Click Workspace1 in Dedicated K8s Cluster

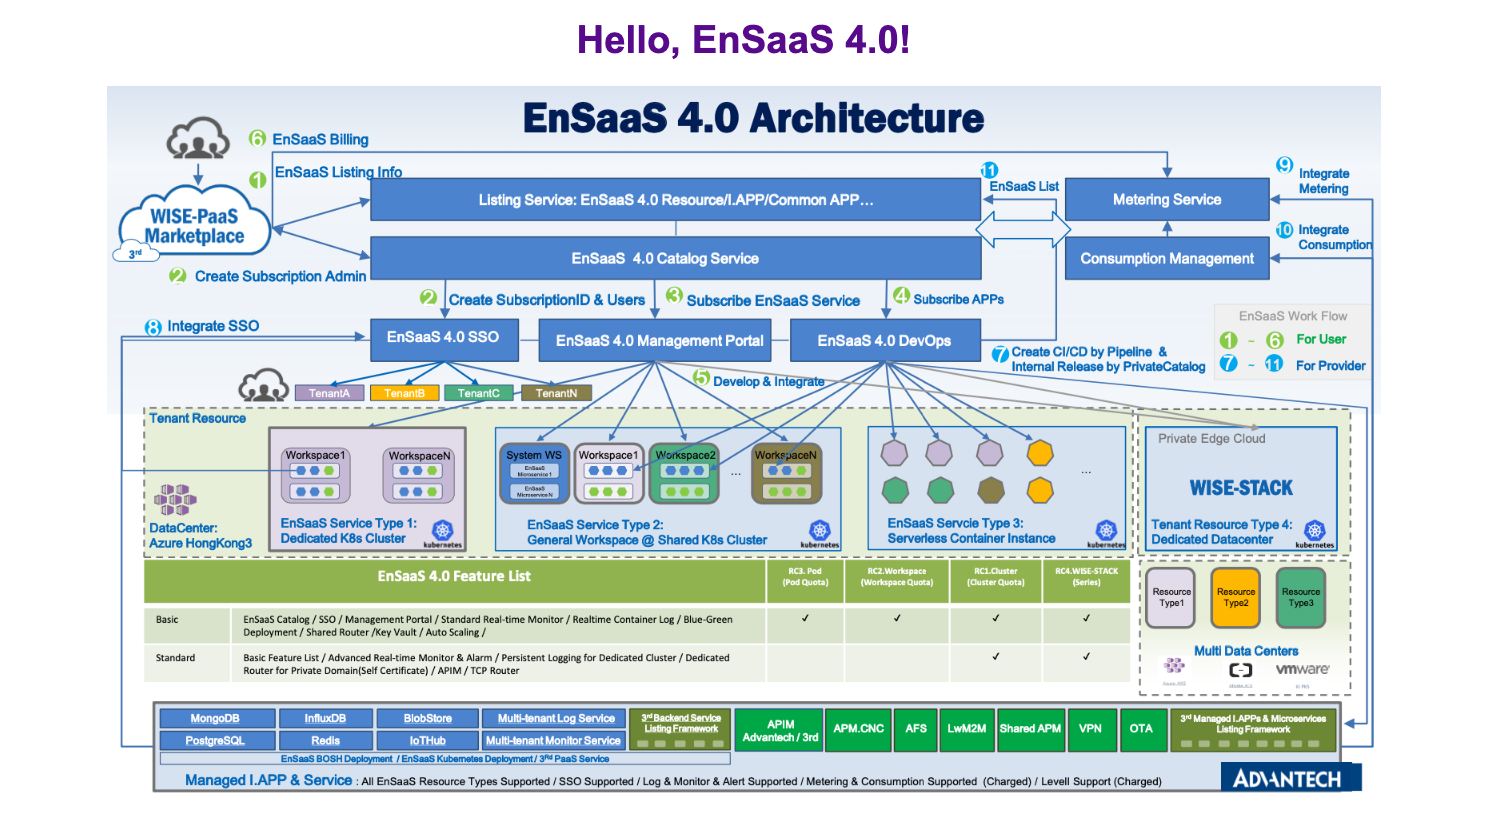point(315,475)
